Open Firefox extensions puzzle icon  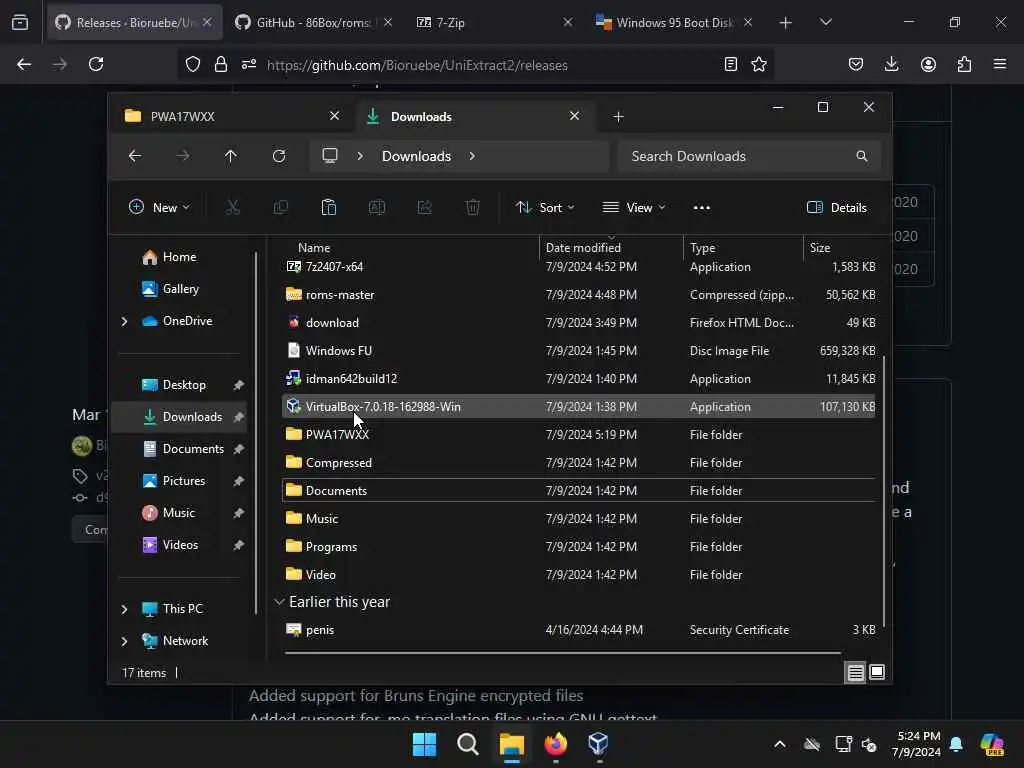964,64
